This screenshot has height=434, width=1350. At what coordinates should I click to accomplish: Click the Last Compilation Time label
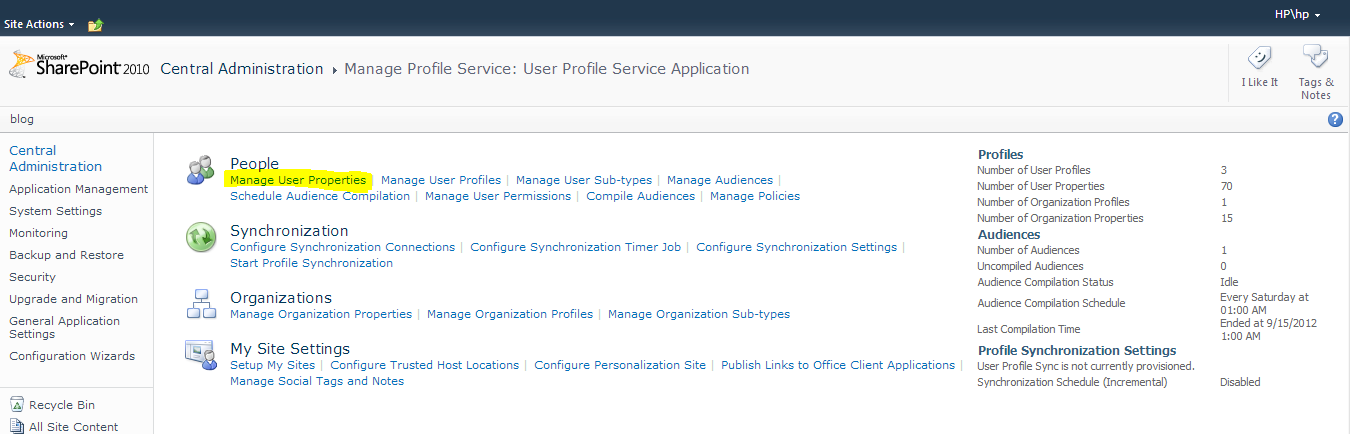[x=1028, y=329]
